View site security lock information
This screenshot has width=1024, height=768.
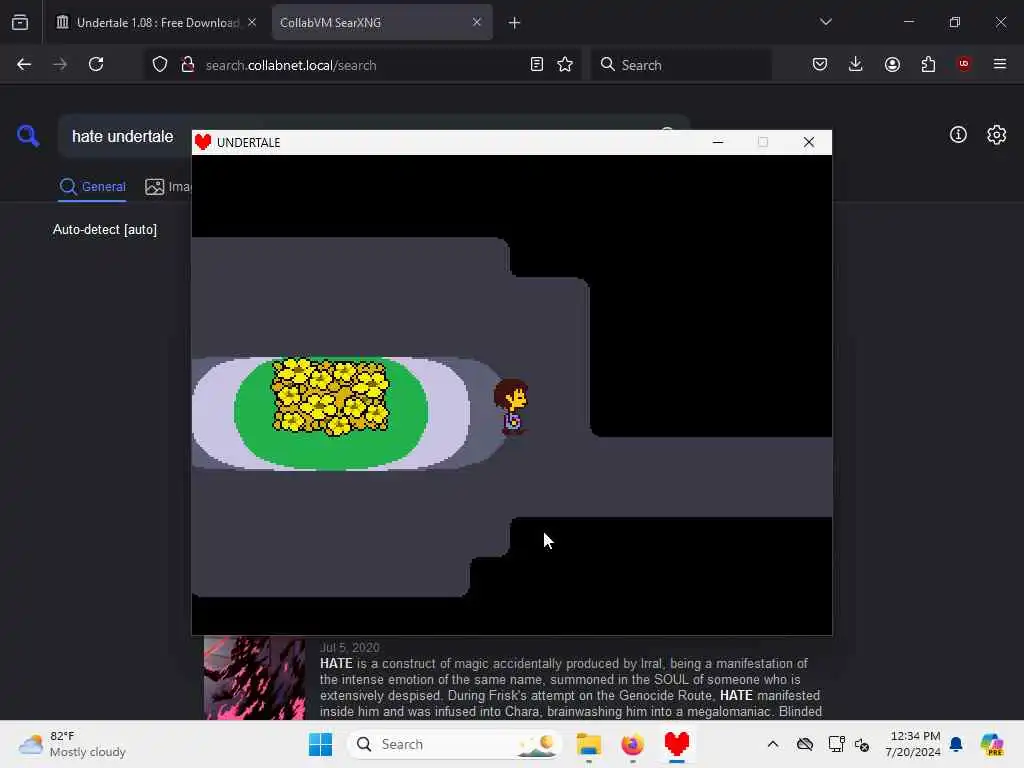(188, 64)
